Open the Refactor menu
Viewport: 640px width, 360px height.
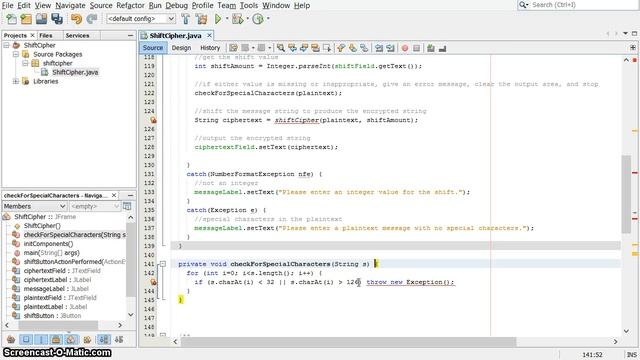coord(130,5)
